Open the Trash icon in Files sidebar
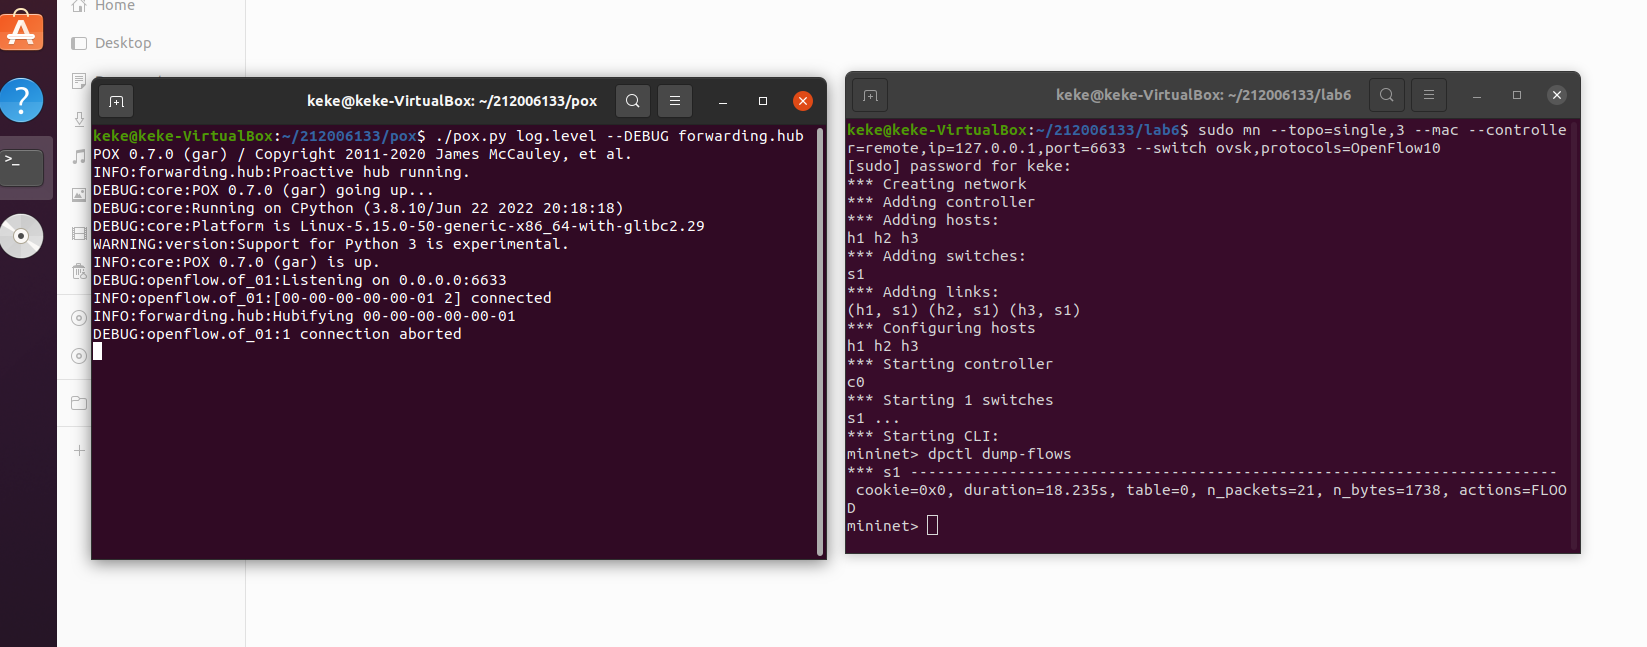The width and height of the screenshot is (1647, 647). (79, 271)
